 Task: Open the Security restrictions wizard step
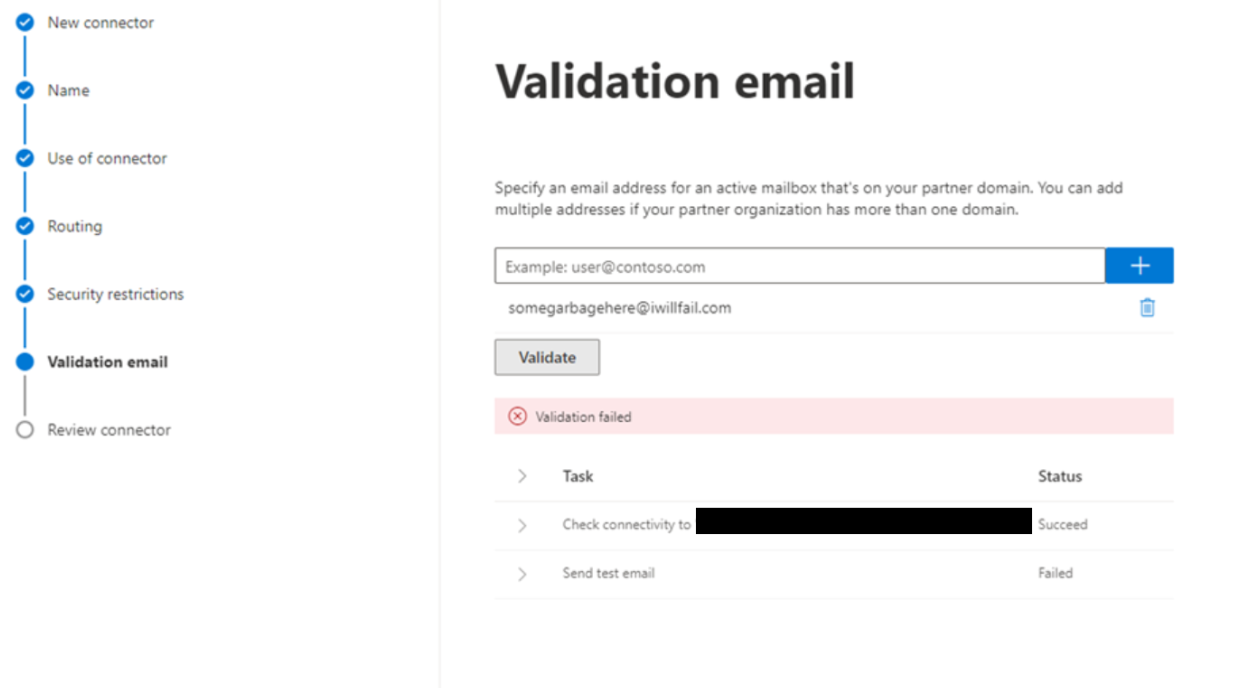click(x=115, y=294)
